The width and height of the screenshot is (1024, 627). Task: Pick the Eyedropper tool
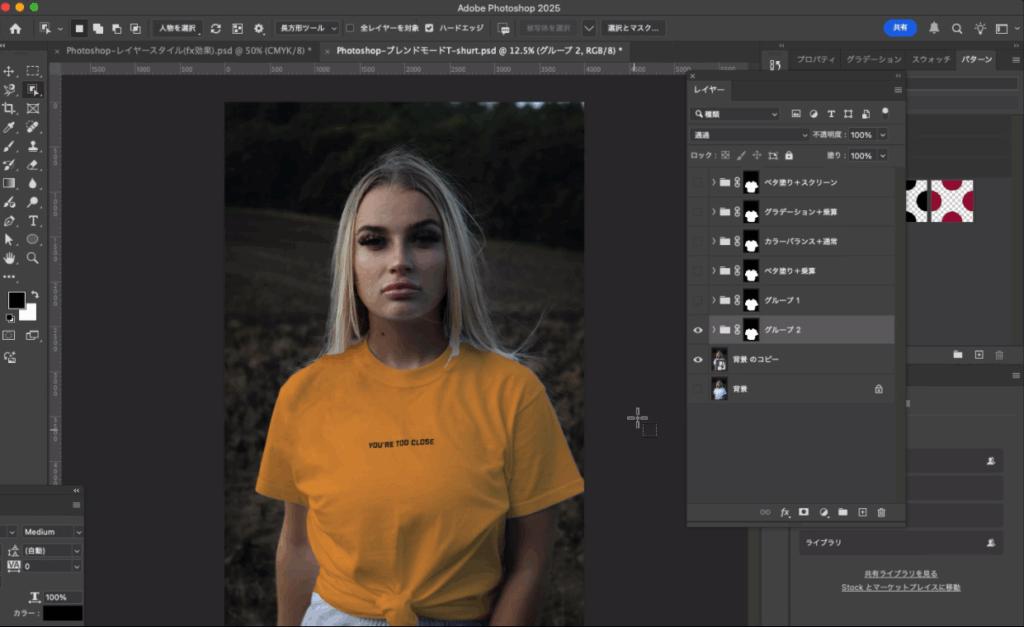point(9,127)
